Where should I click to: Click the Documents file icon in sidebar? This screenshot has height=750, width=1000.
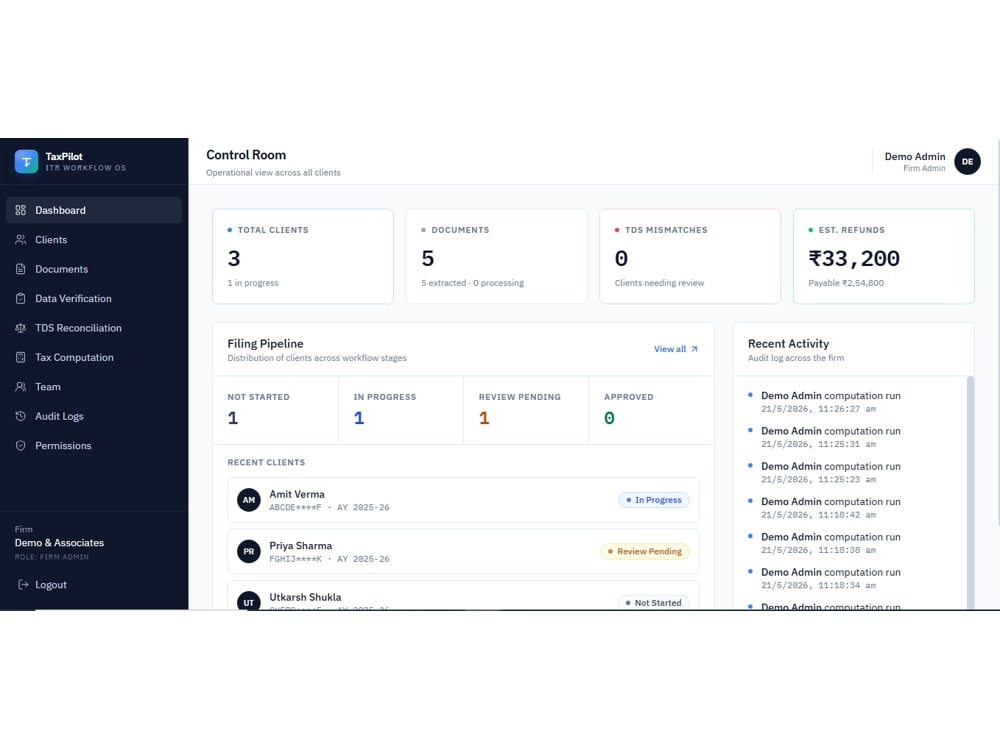point(20,268)
